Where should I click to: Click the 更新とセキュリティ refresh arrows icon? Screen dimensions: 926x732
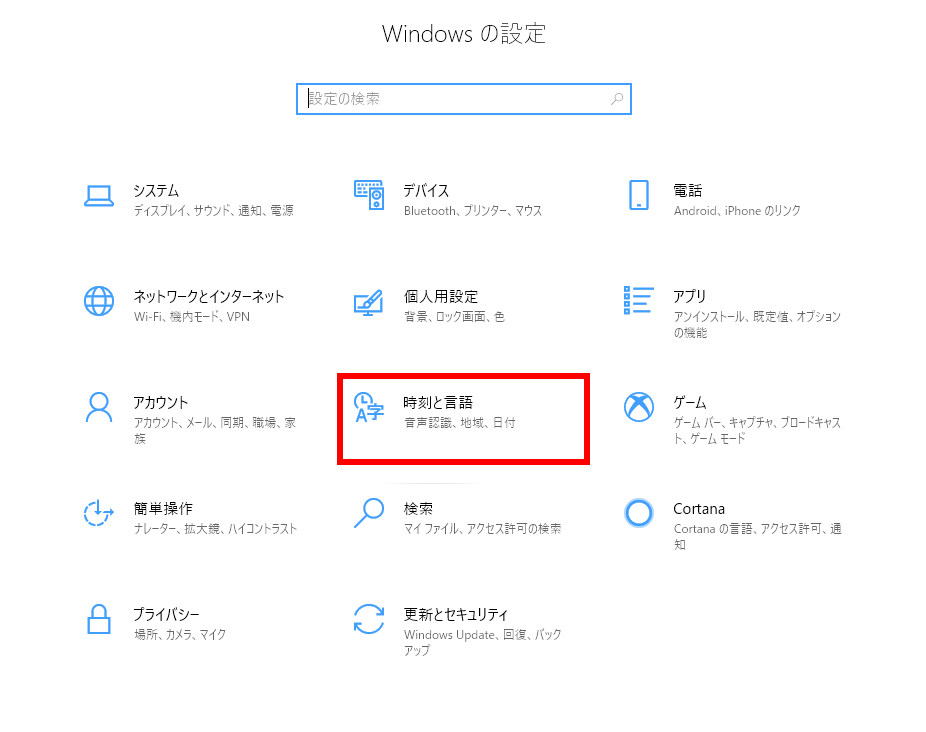coord(369,619)
